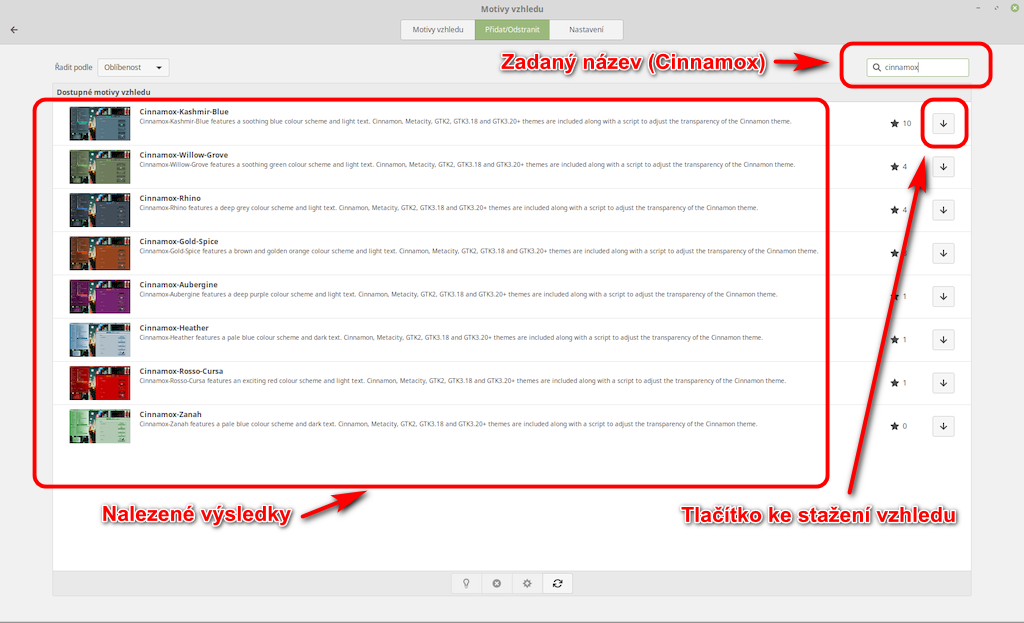Select the Cinnamox-Willow-Grove title text
The image size is (1024, 623).
(x=184, y=155)
